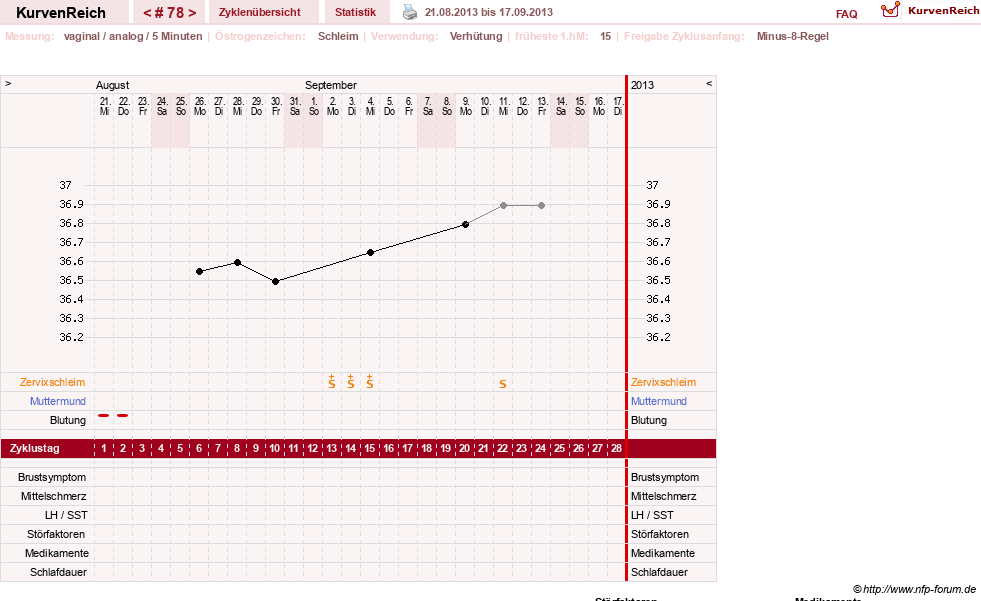This screenshot has width=981, height=601.
Task: Click the left Zervixschleim row label
Action: pyautogui.click(x=53, y=382)
